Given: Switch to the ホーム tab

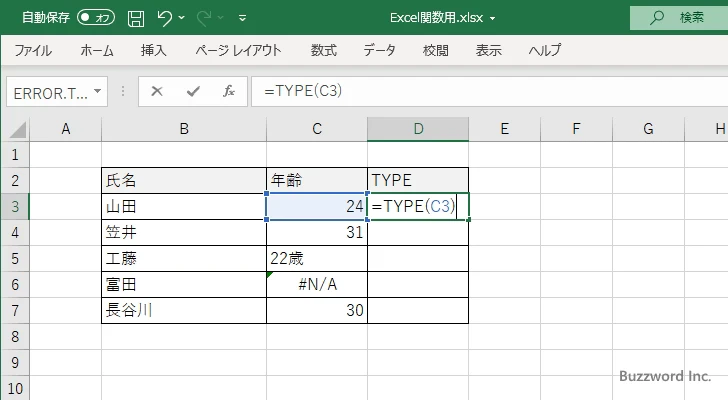Looking at the screenshot, I should [x=97, y=50].
